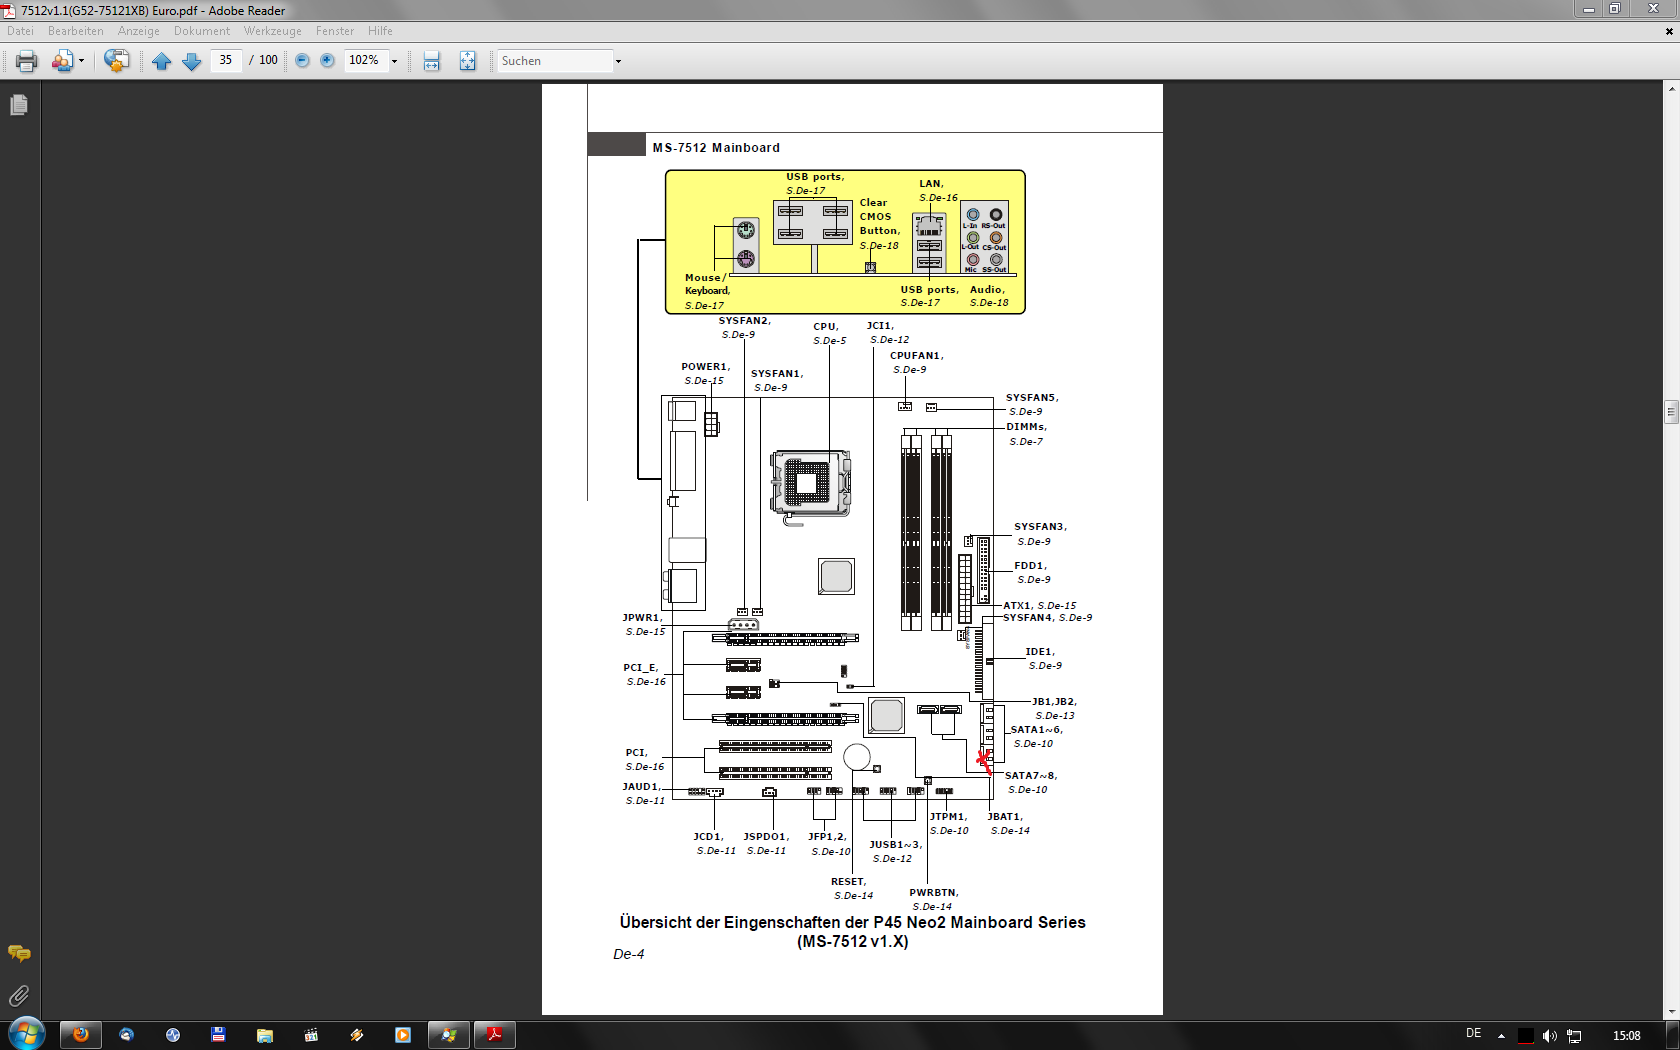Open the Datei menu
The image size is (1680, 1050).
pyautogui.click(x=20, y=31)
